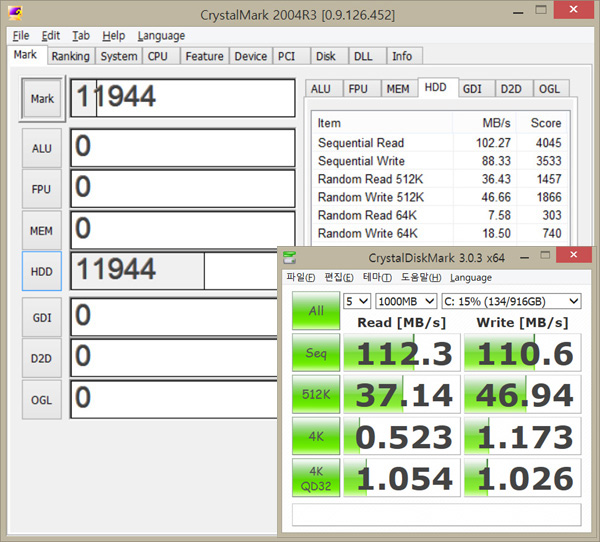The image size is (600, 542).
Task: Select the Random Write 64K row
Action: click(439, 233)
